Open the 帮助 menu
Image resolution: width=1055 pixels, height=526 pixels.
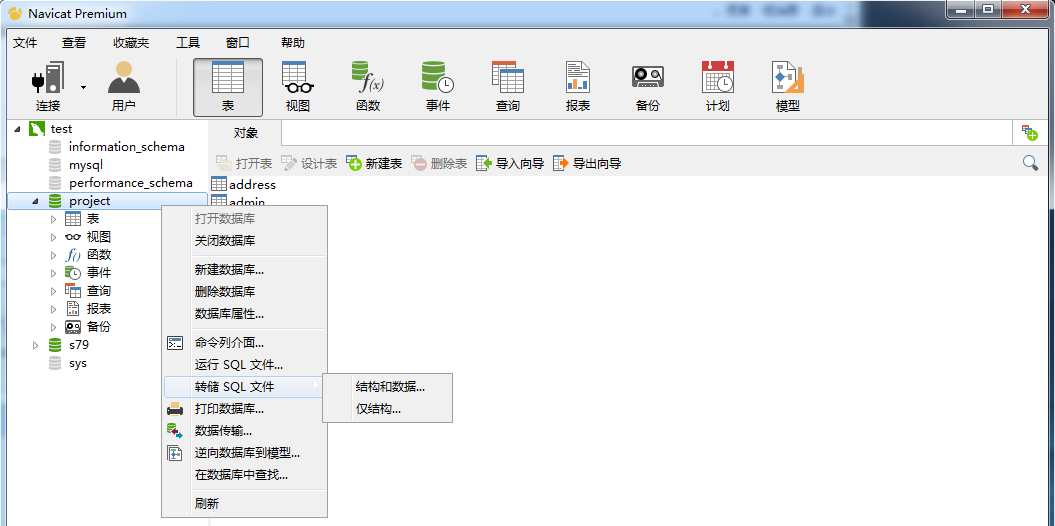(x=293, y=43)
